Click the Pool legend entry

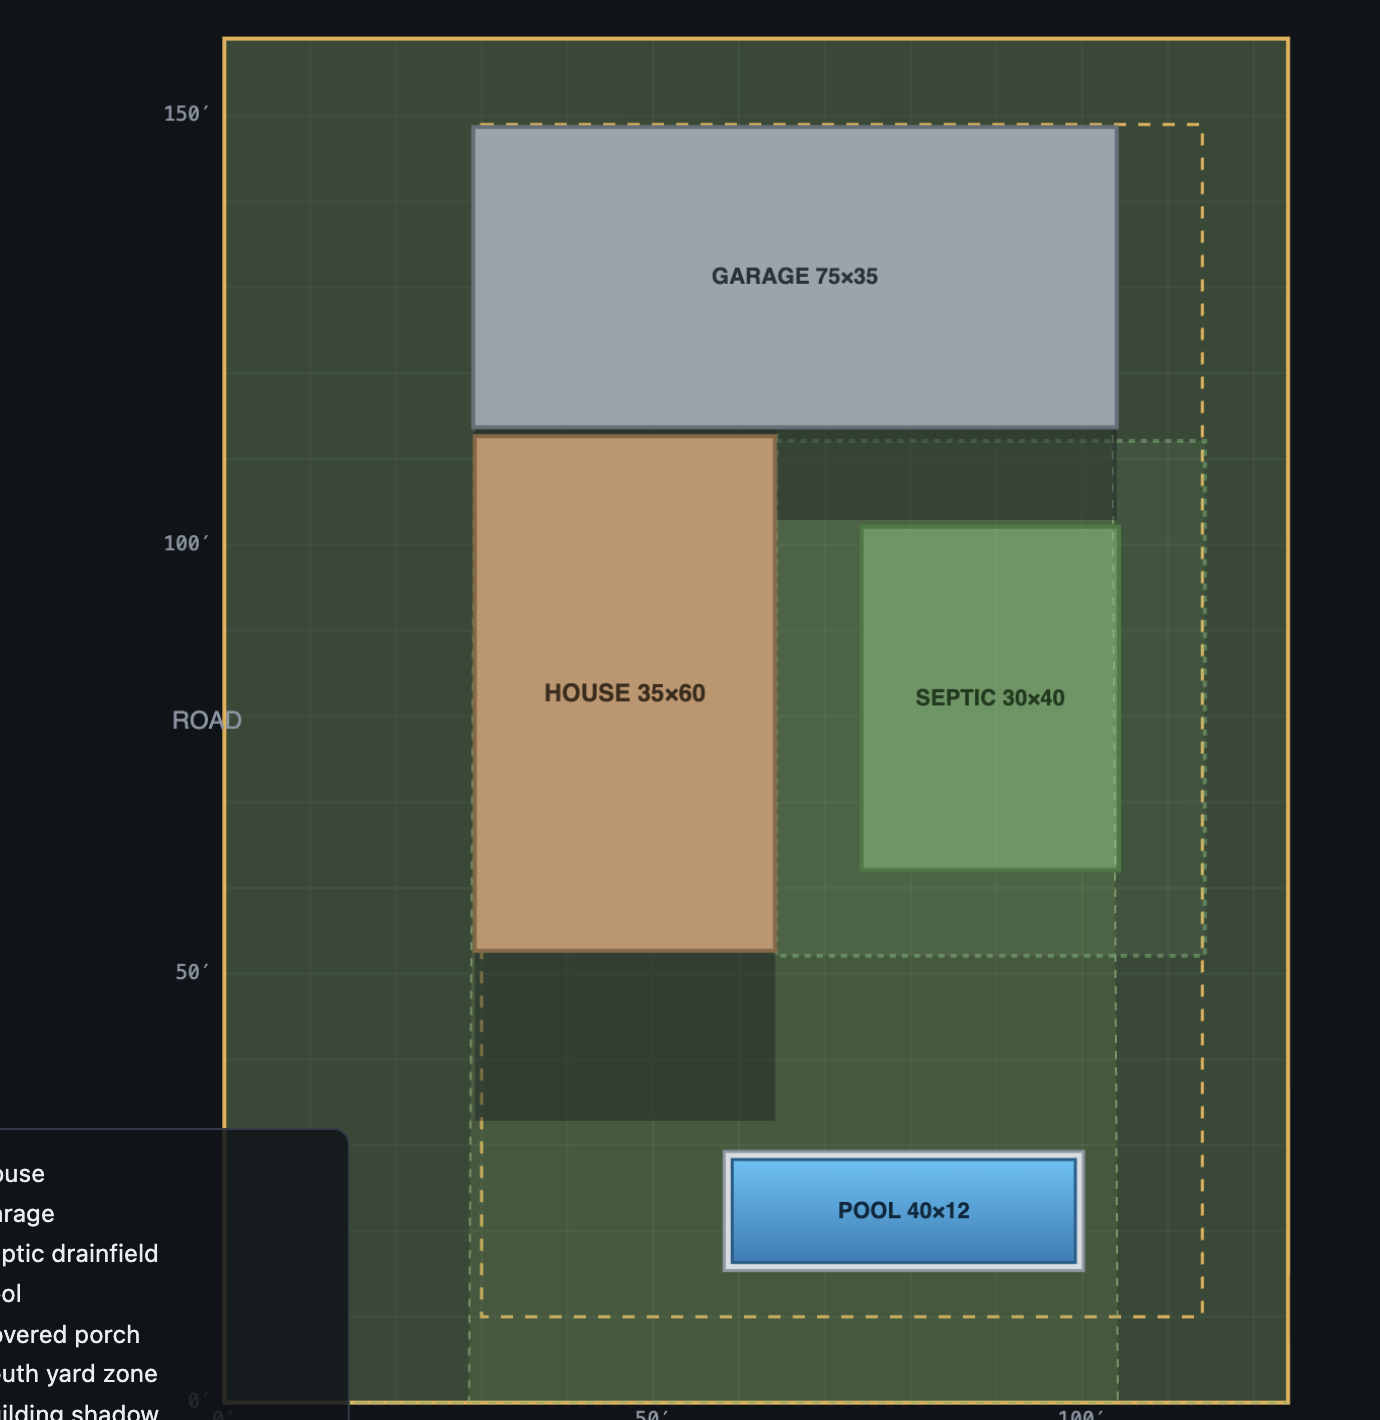(11, 1294)
